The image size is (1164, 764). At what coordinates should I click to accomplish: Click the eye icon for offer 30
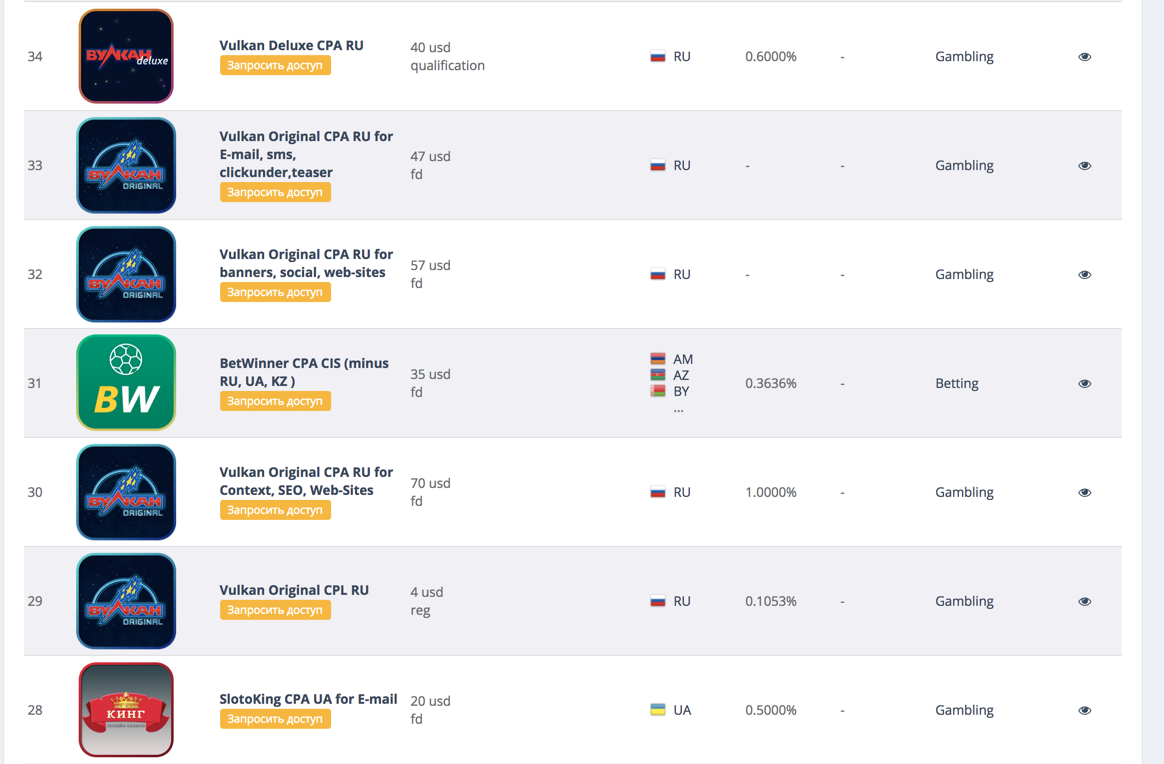tap(1084, 493)
